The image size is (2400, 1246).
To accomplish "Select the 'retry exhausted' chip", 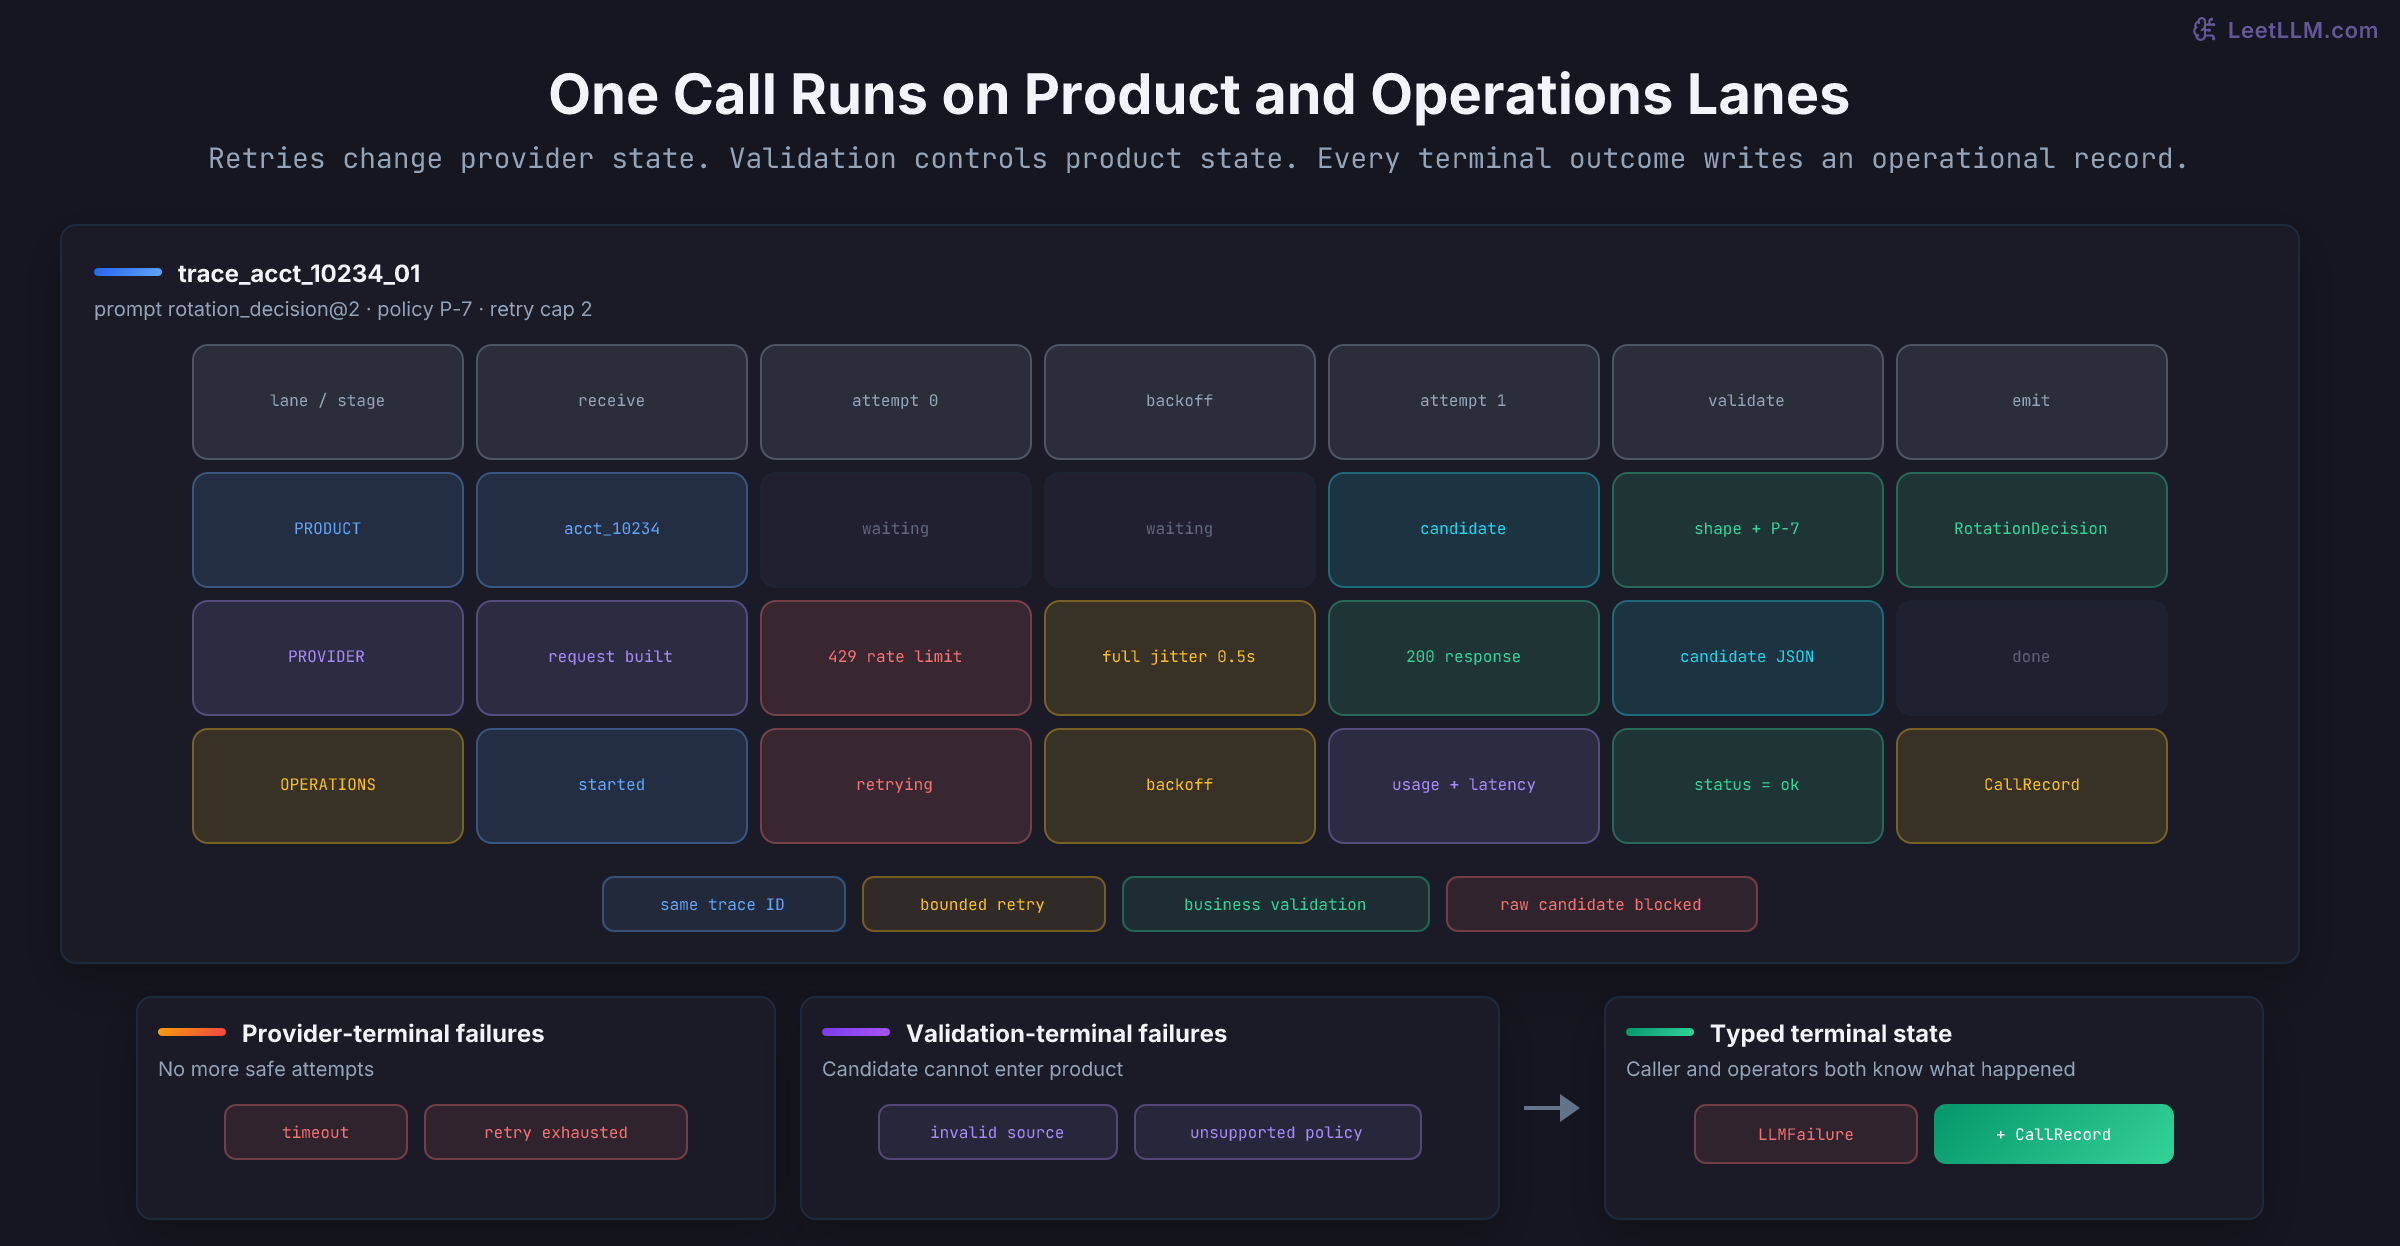I will (x=556, y=1132).
